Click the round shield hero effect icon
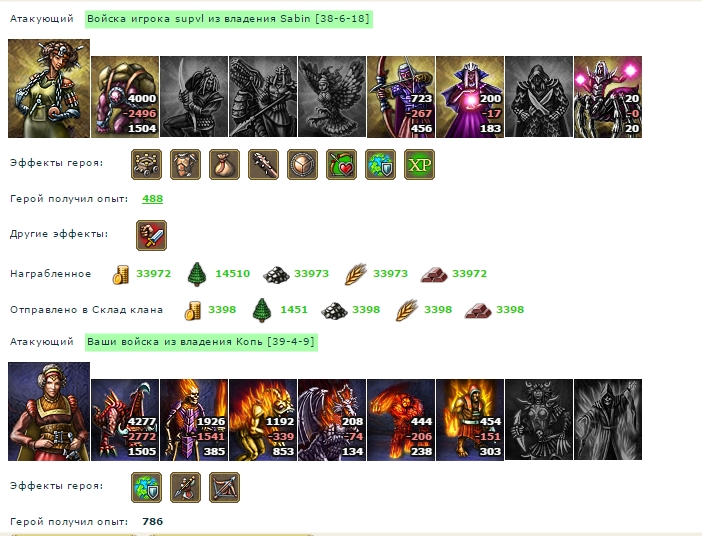The width and height of the screenshot is (702, 536). click(302, 165)
